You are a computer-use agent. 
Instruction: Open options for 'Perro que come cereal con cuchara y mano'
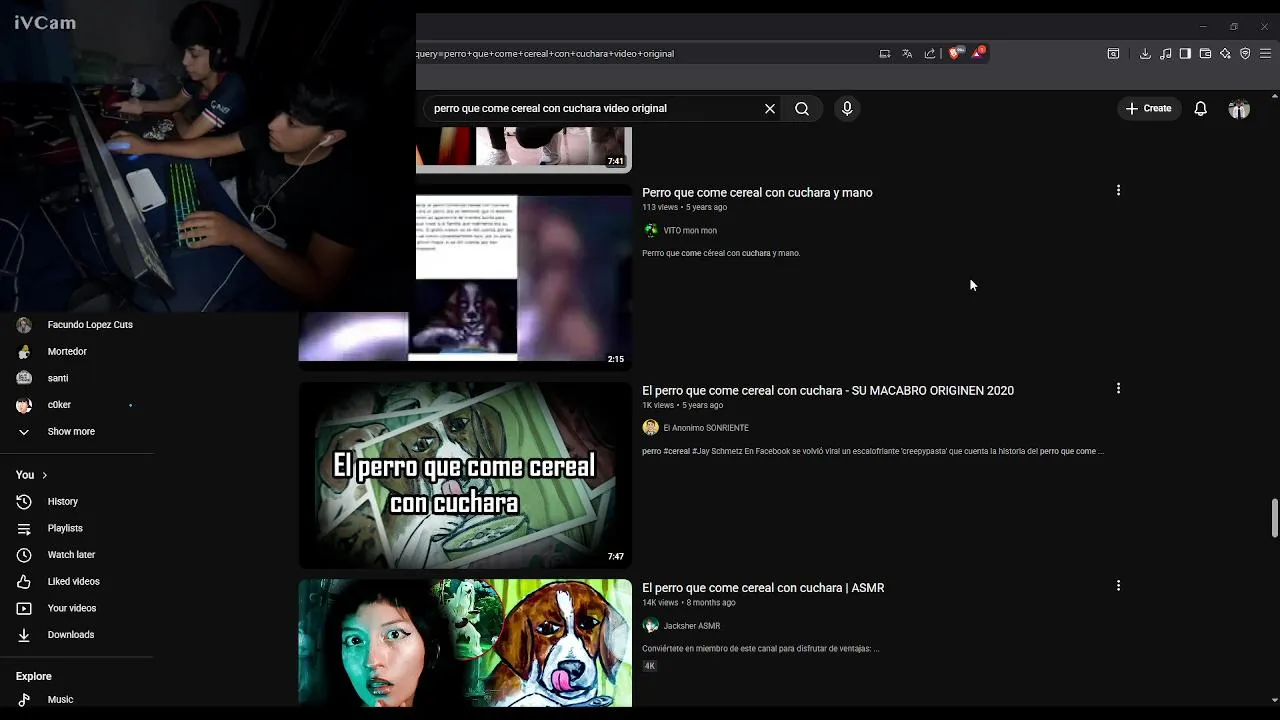(1118, 190)
